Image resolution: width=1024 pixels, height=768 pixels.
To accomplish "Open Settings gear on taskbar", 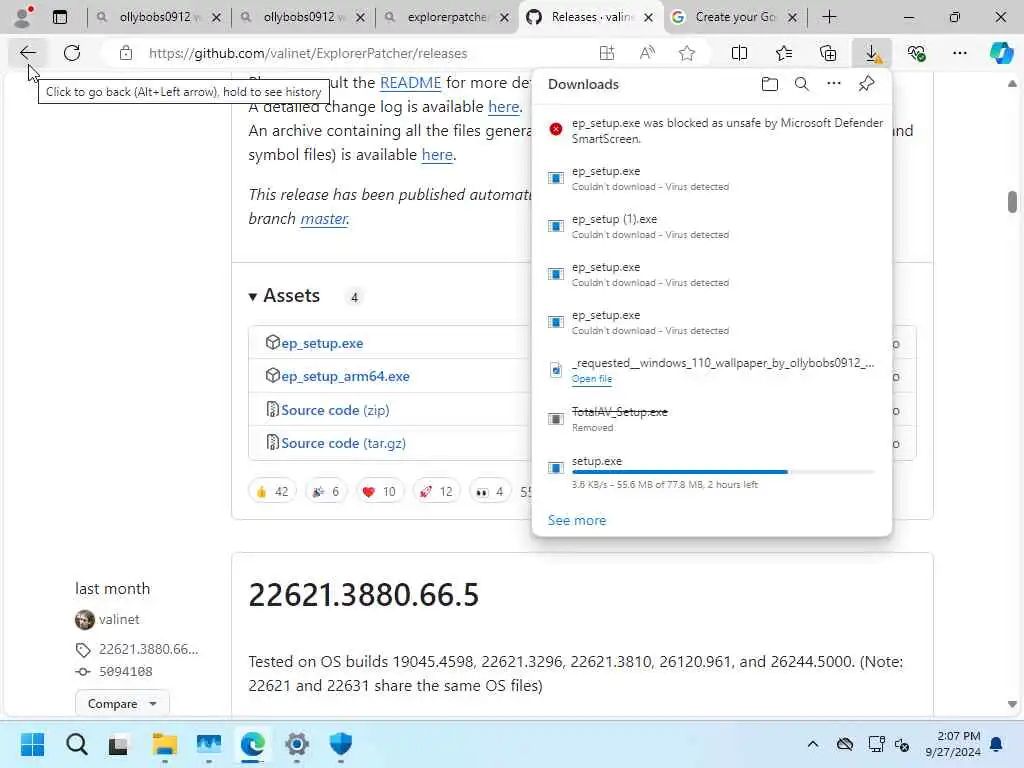I will coord(297,744).
